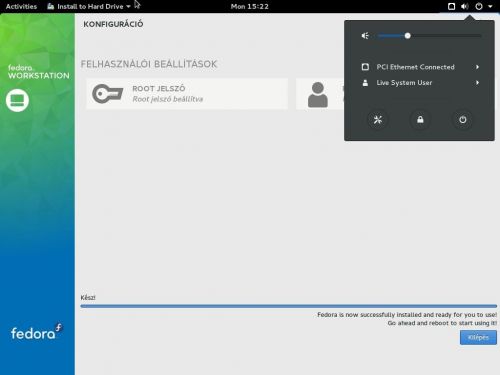Click the fedora logo at sidebar bottom

[x=37, y=332]
